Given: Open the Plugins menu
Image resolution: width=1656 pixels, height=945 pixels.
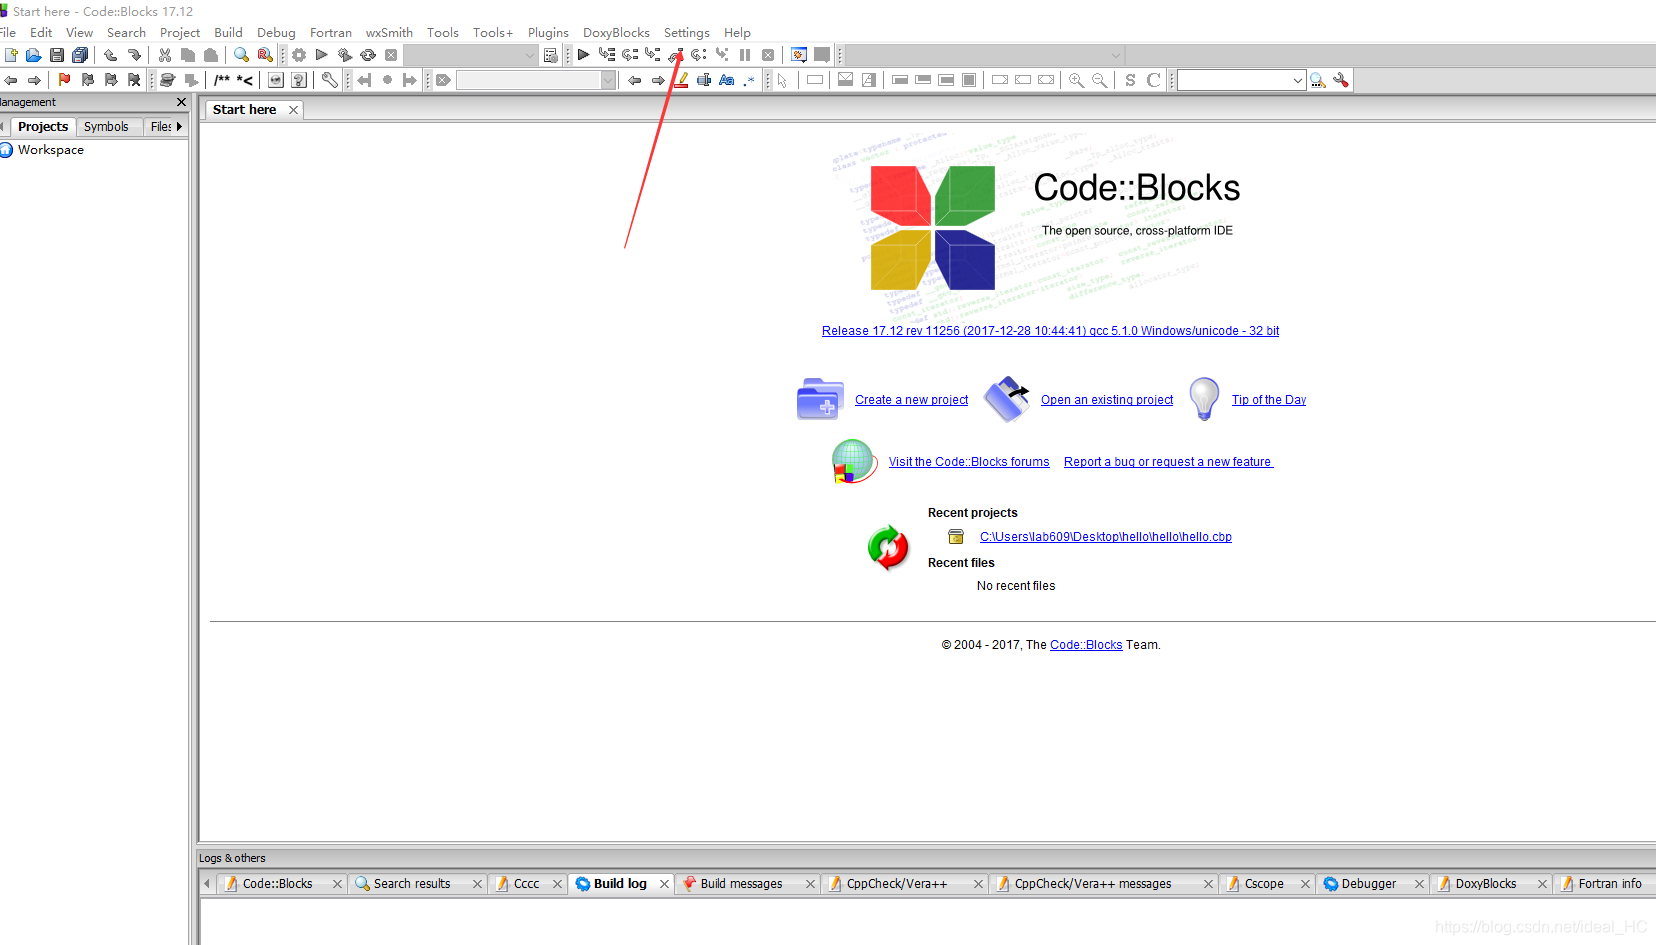Looking at the screenshot, I should pos(548,32).
